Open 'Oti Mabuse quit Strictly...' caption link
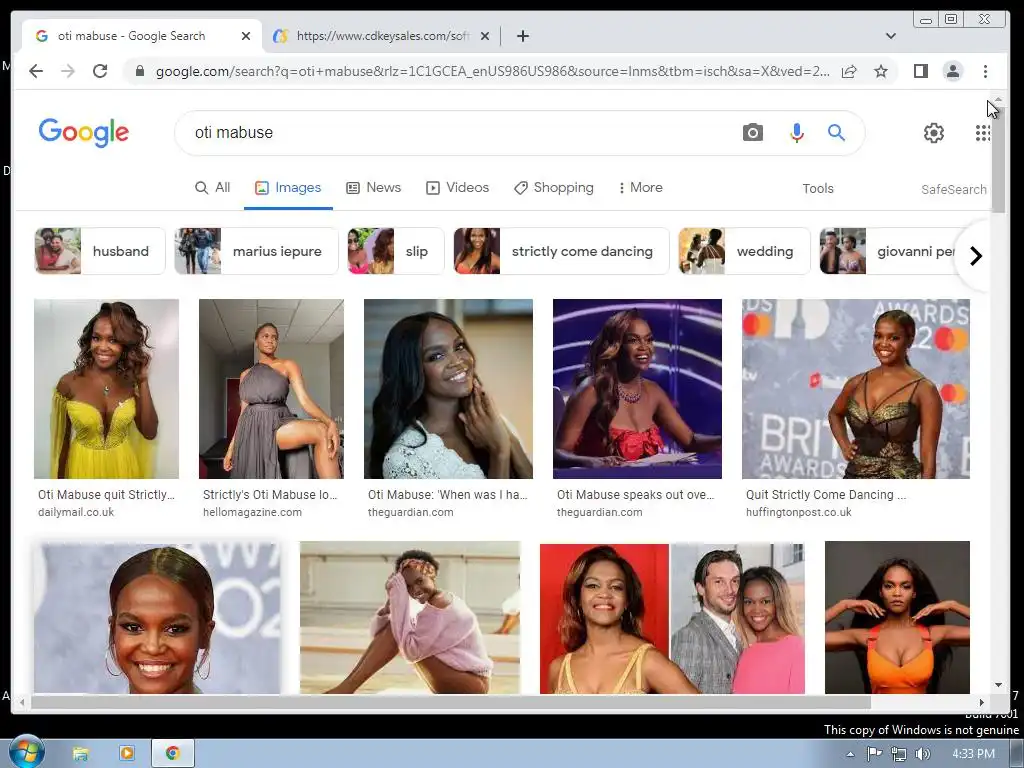 pyautogui.click(x=106, y=495)
